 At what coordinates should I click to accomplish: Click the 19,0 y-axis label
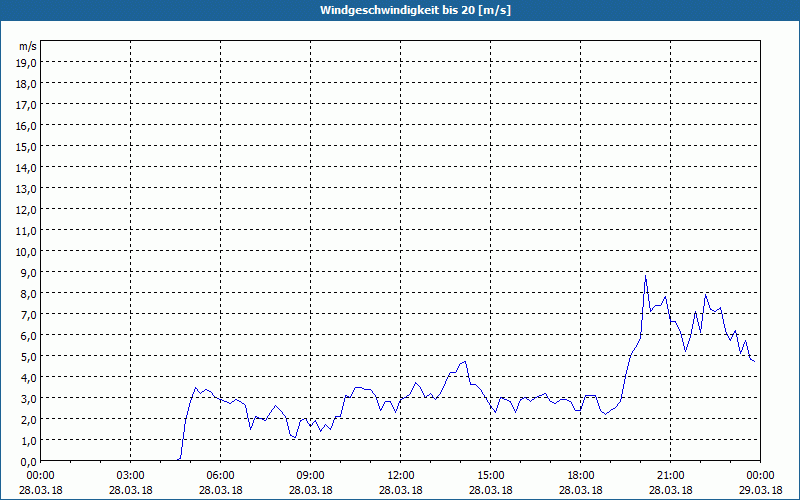(28, 63)
